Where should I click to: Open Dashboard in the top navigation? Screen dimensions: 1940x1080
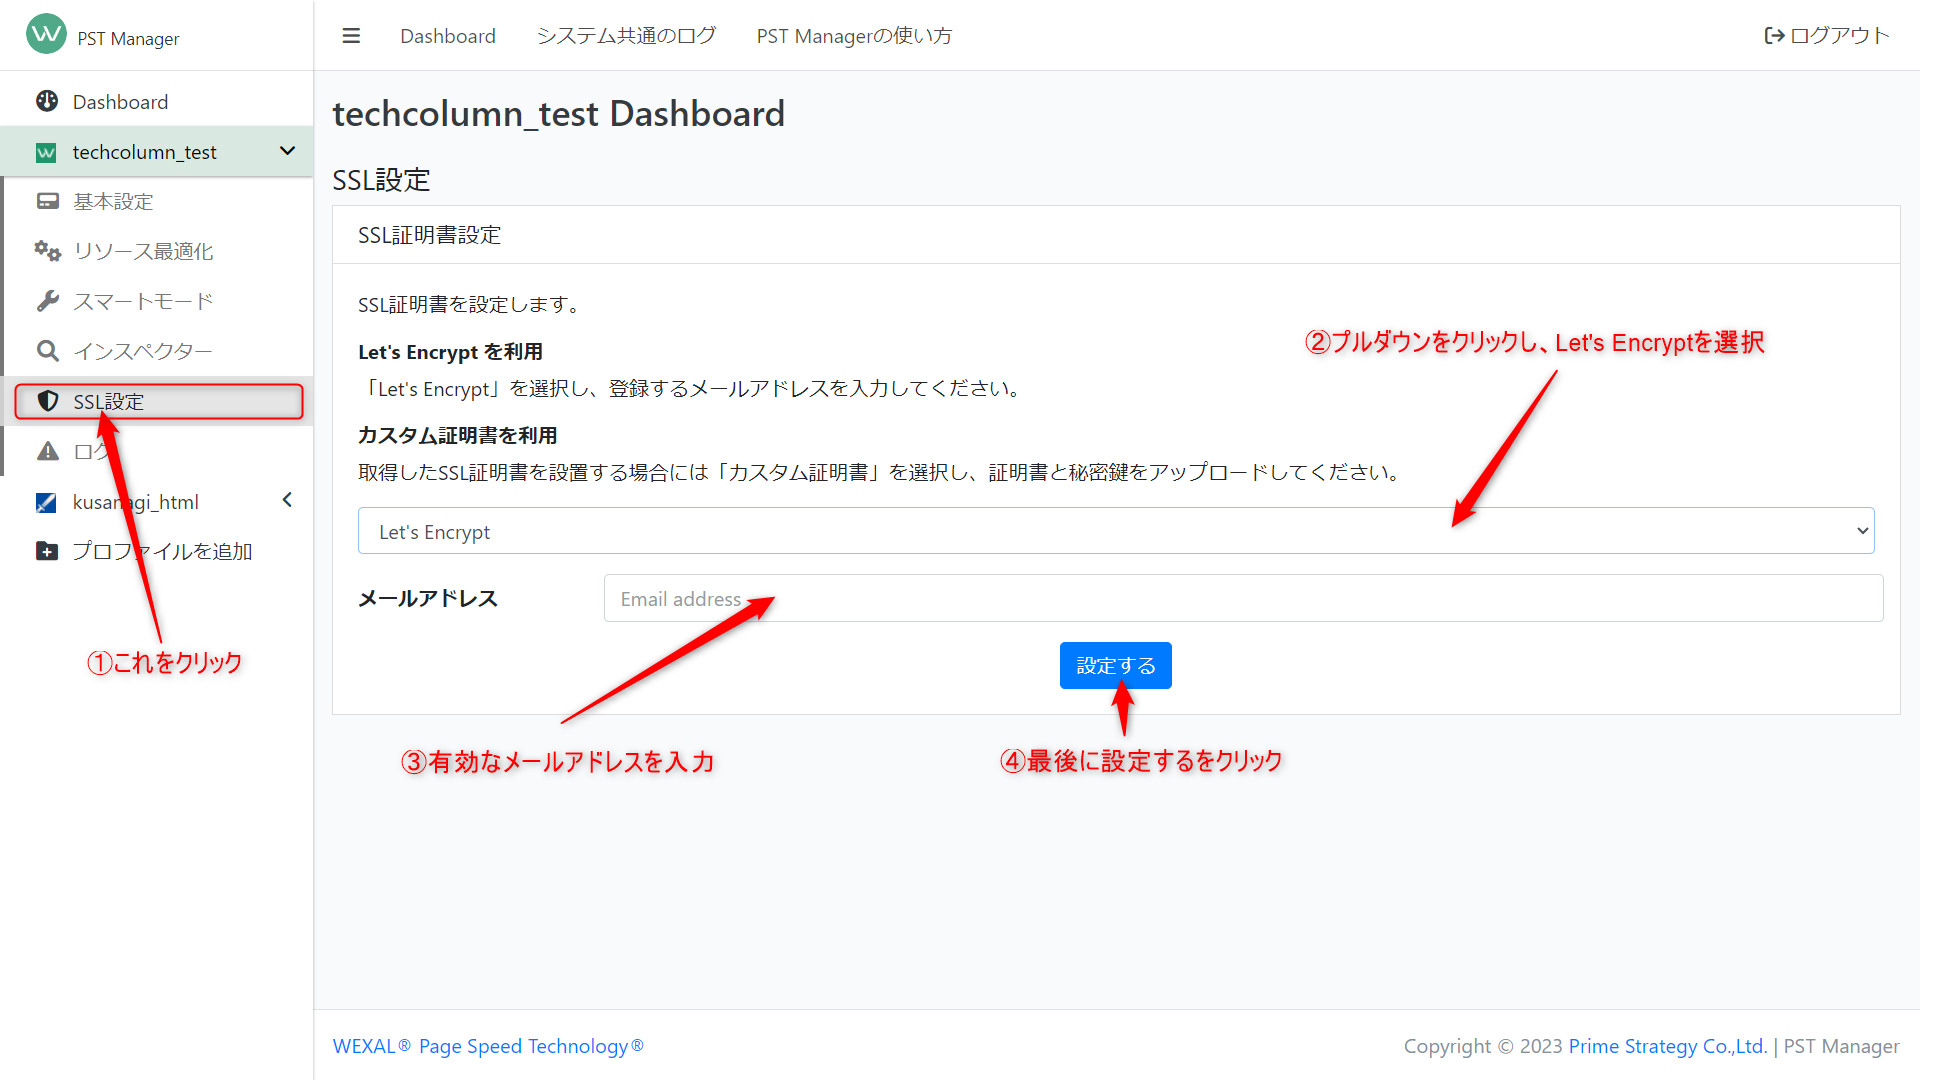coord(448,36)
